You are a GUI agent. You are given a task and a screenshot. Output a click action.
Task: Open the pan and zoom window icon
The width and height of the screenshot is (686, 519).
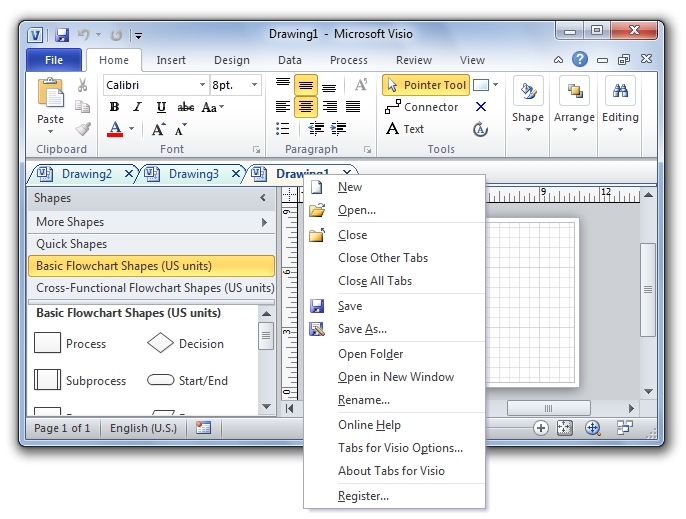point(593,428)
